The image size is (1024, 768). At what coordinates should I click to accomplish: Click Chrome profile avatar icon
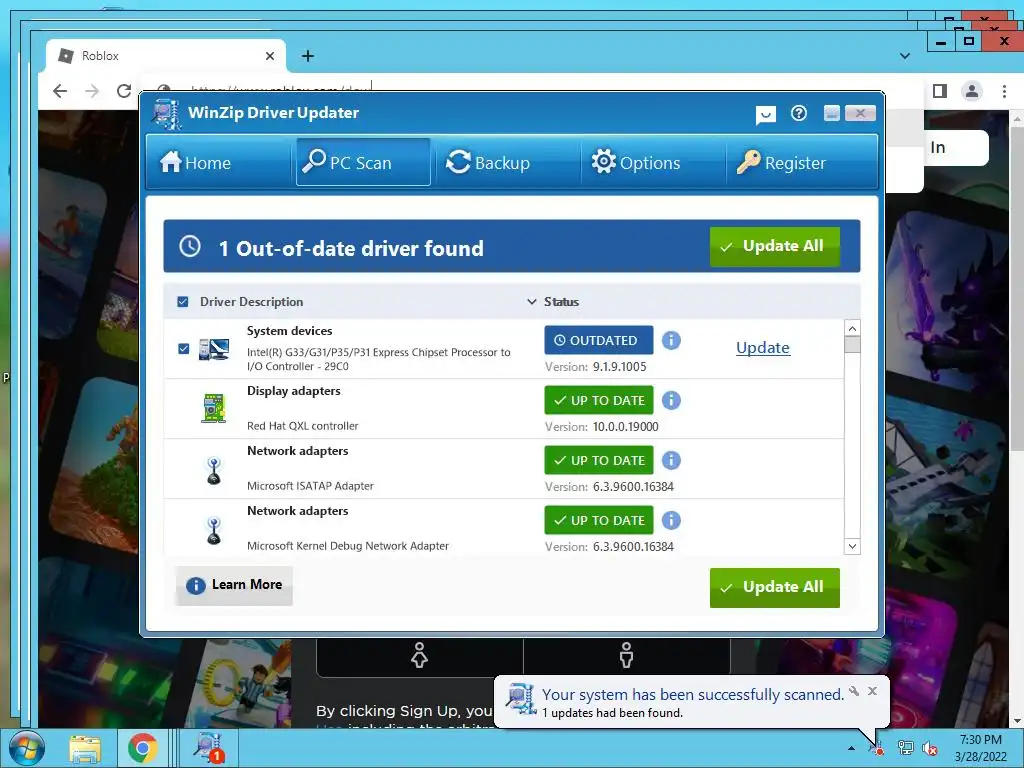click(x=972, y=91)
